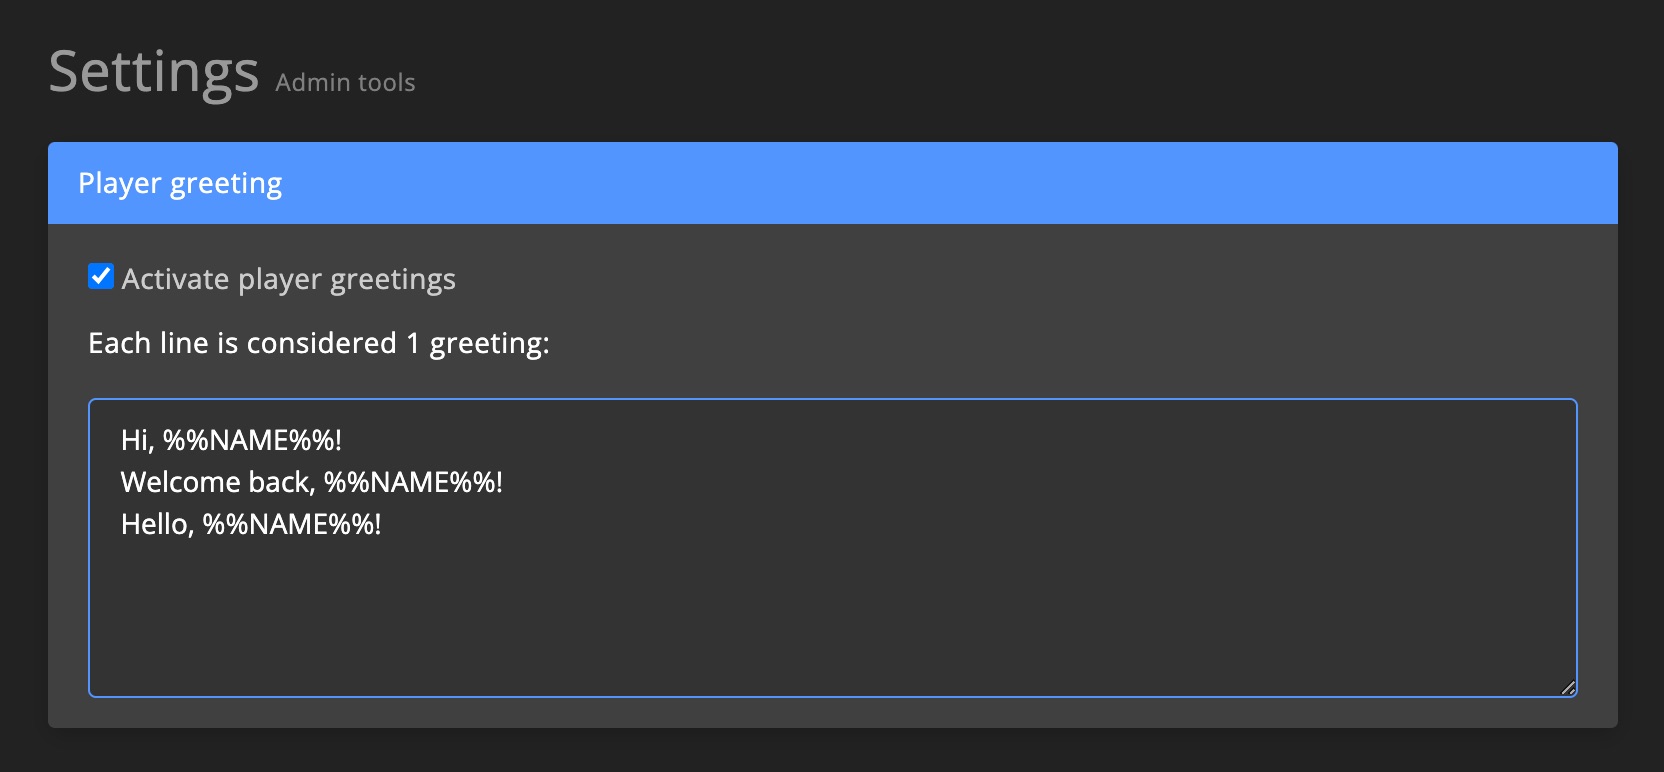Click the "Each line is considered 1 greeting:" label
The width and height of the screenshot is (1664, 772).
pos(318,343)
